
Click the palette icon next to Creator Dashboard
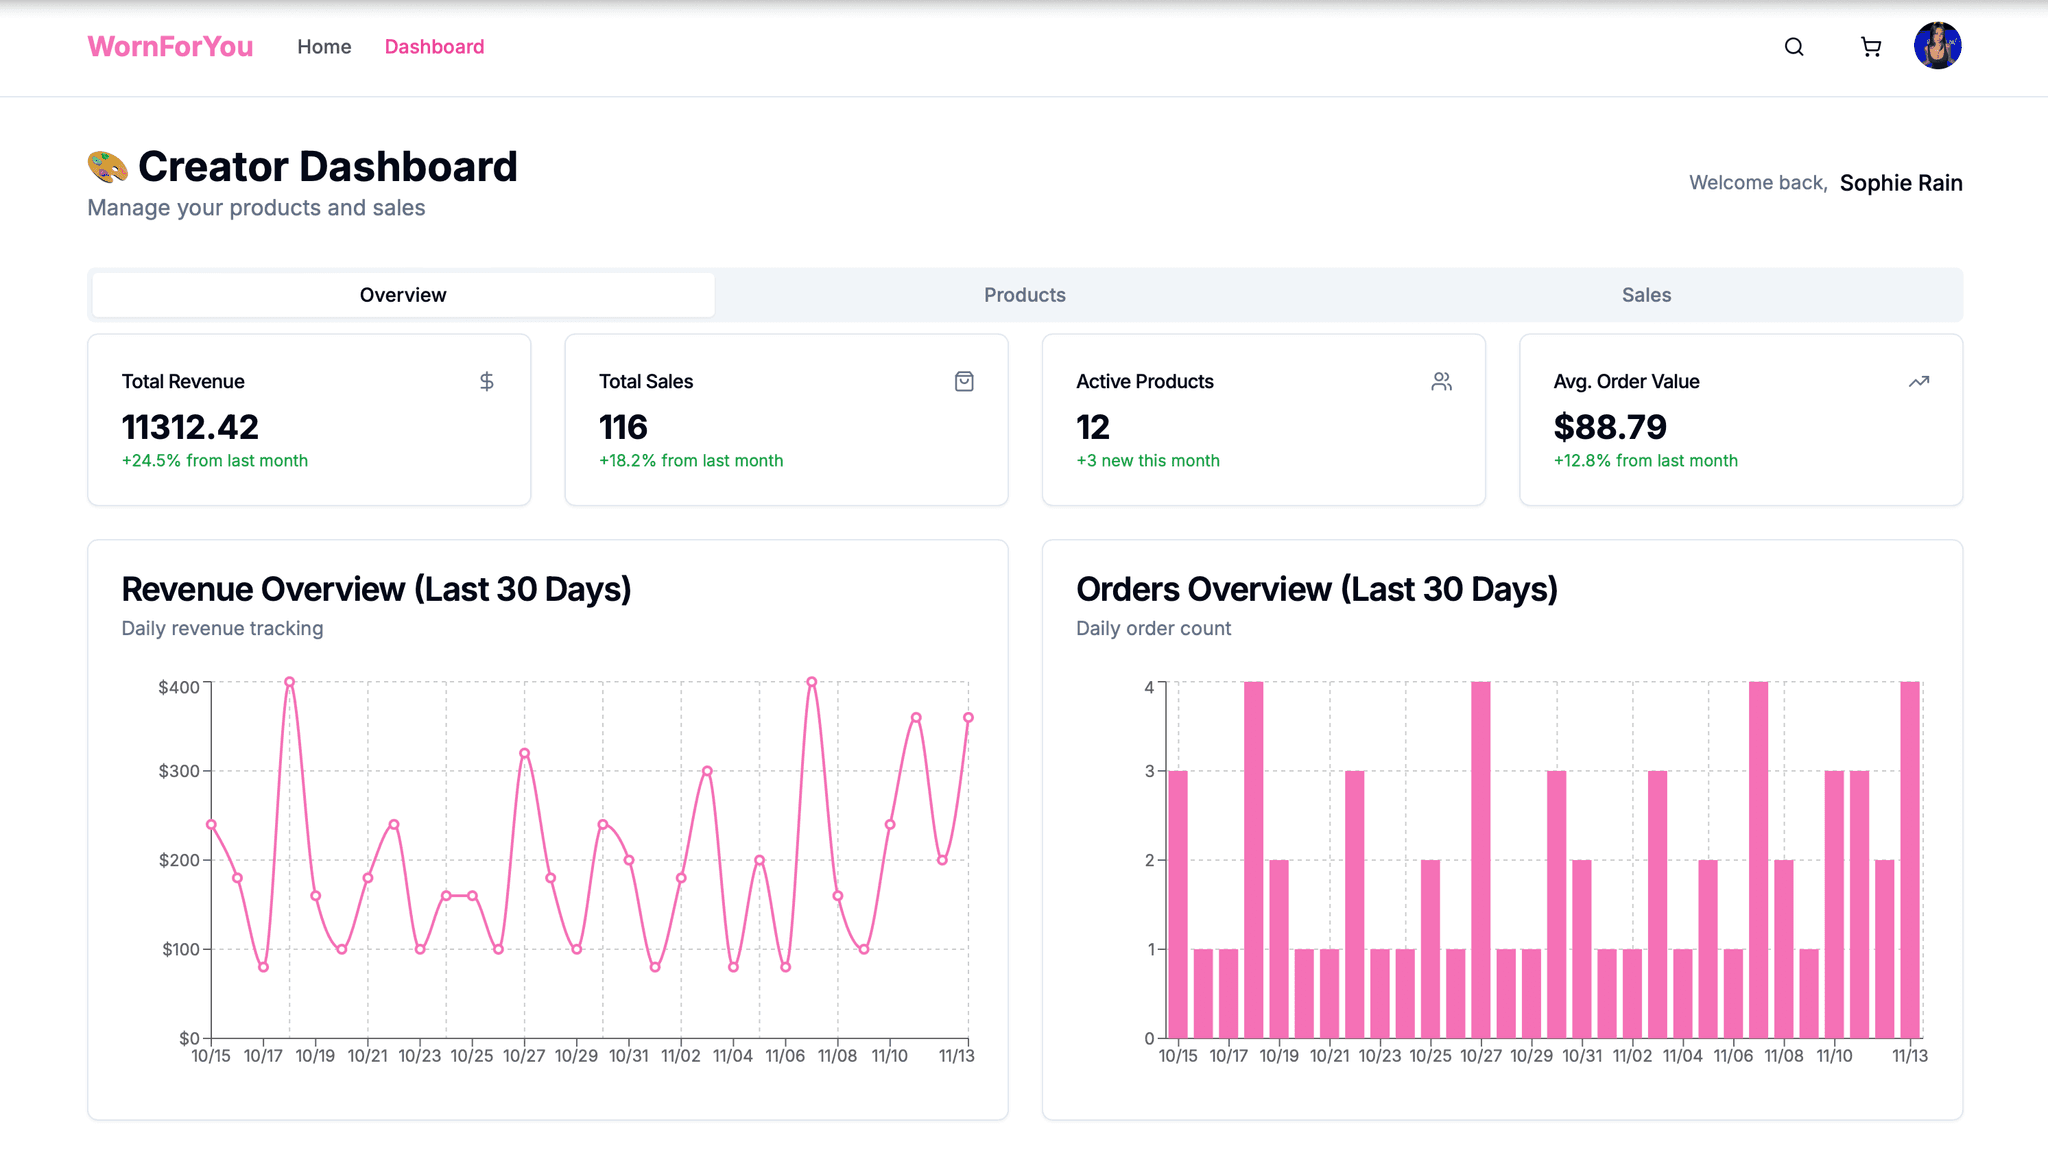coord(107,166)
